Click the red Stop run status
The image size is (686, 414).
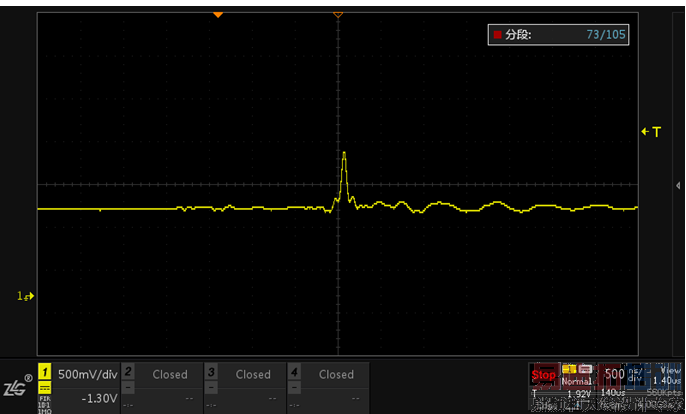(x=543, y=375)
